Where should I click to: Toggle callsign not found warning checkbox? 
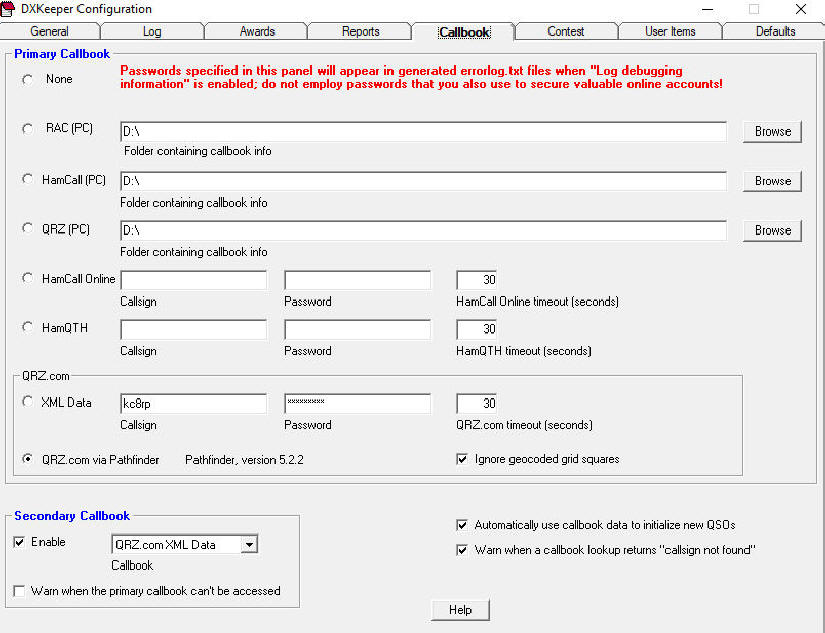462,550
